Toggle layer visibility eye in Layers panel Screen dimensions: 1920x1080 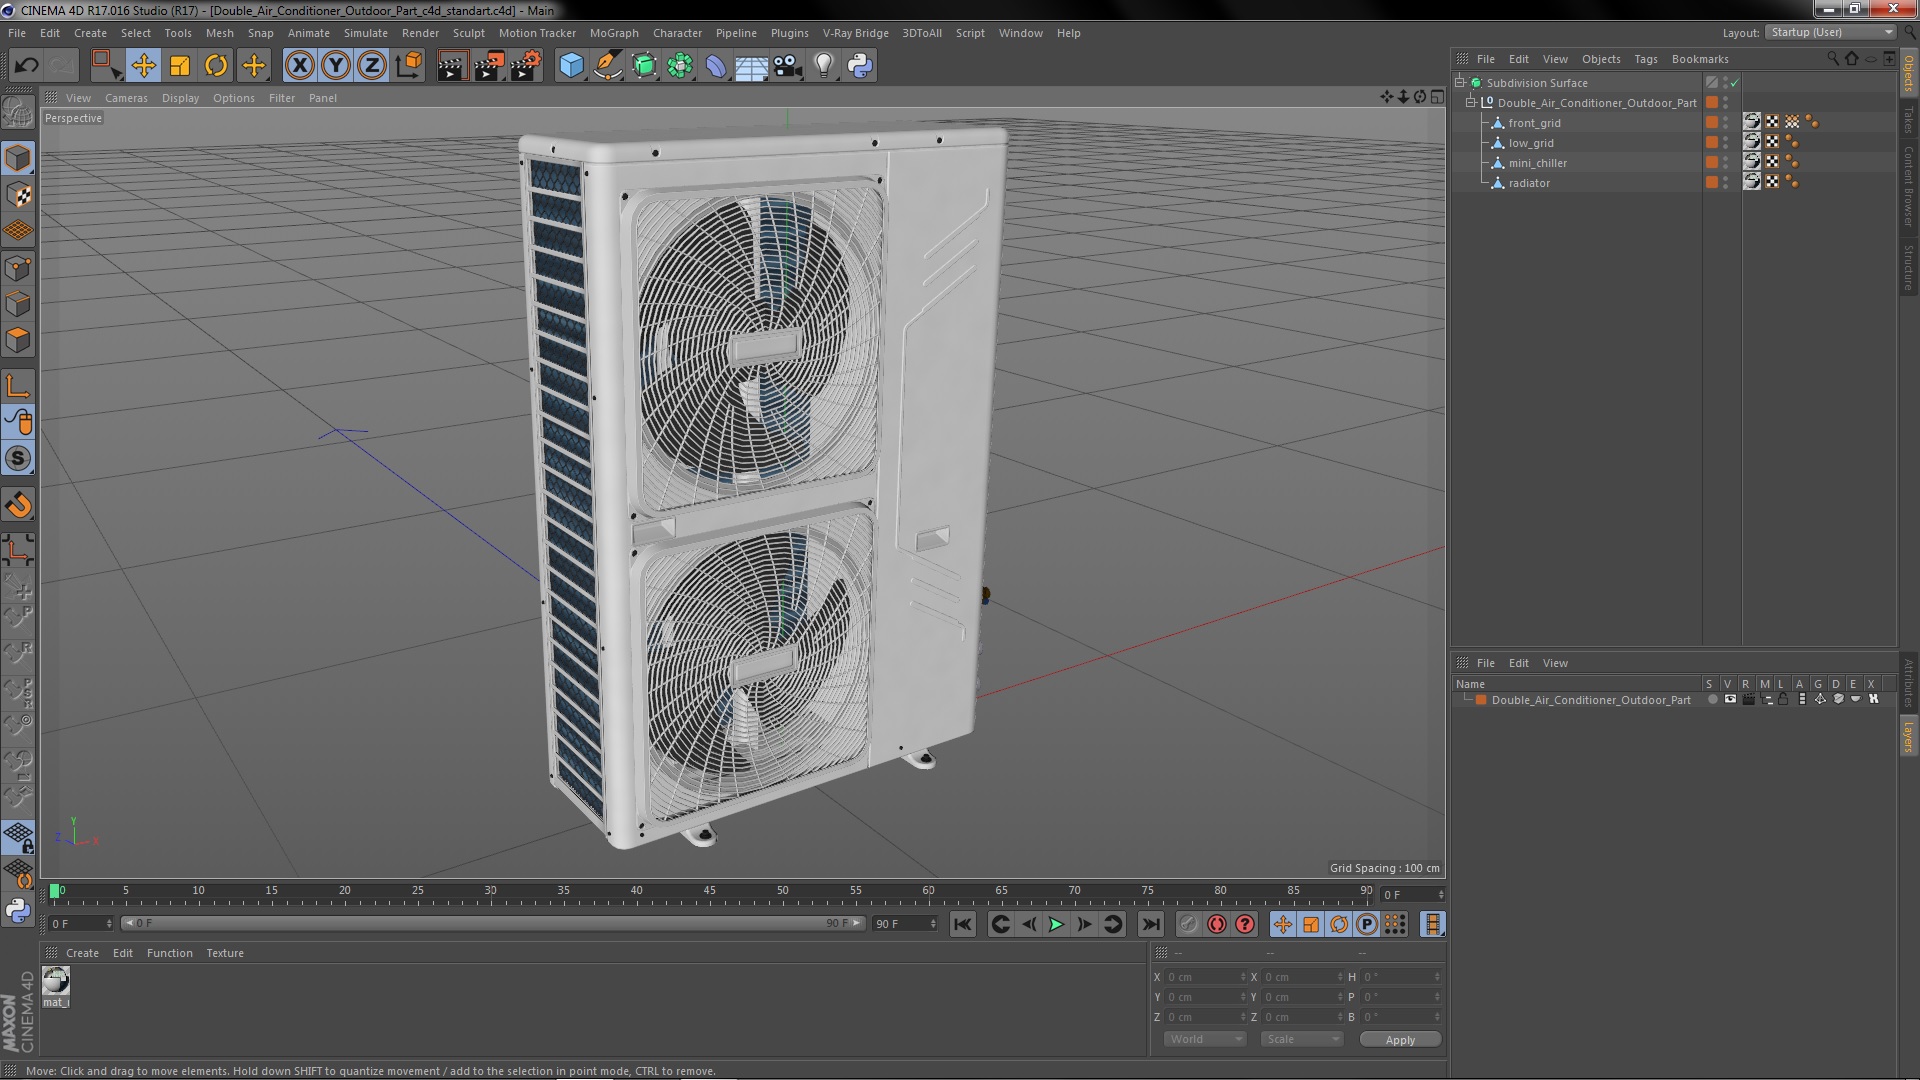(x=1730, y=699)
